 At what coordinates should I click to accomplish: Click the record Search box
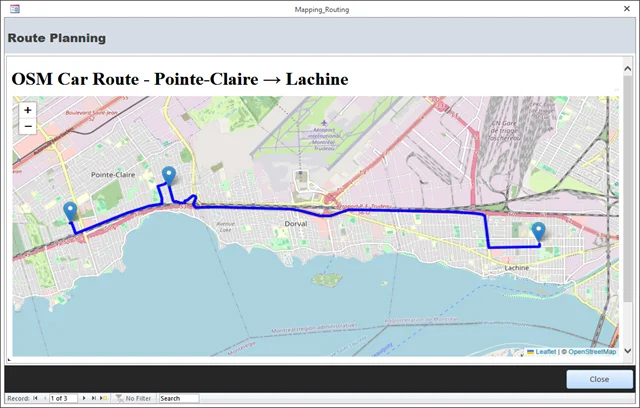178,398
